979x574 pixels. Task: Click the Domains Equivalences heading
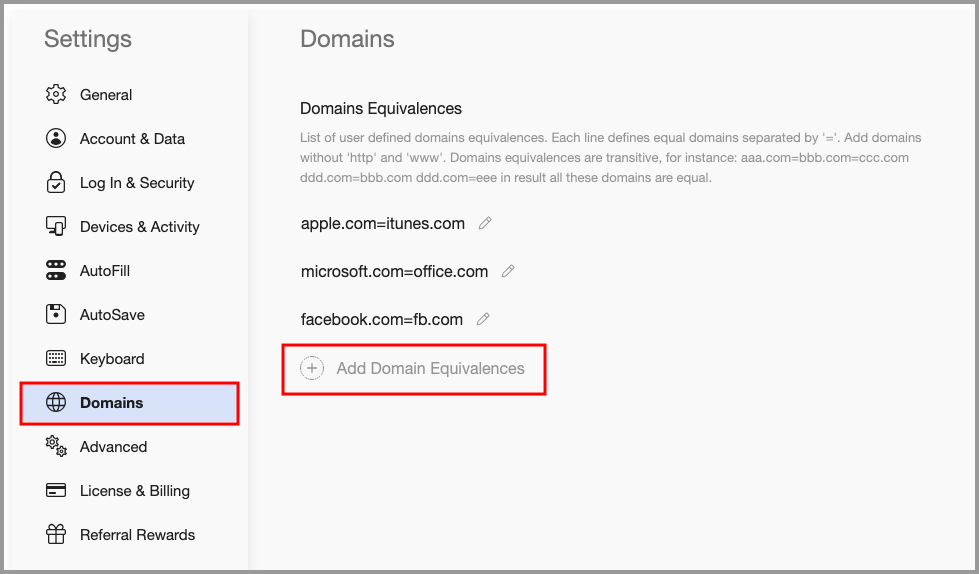pos(381,109)
